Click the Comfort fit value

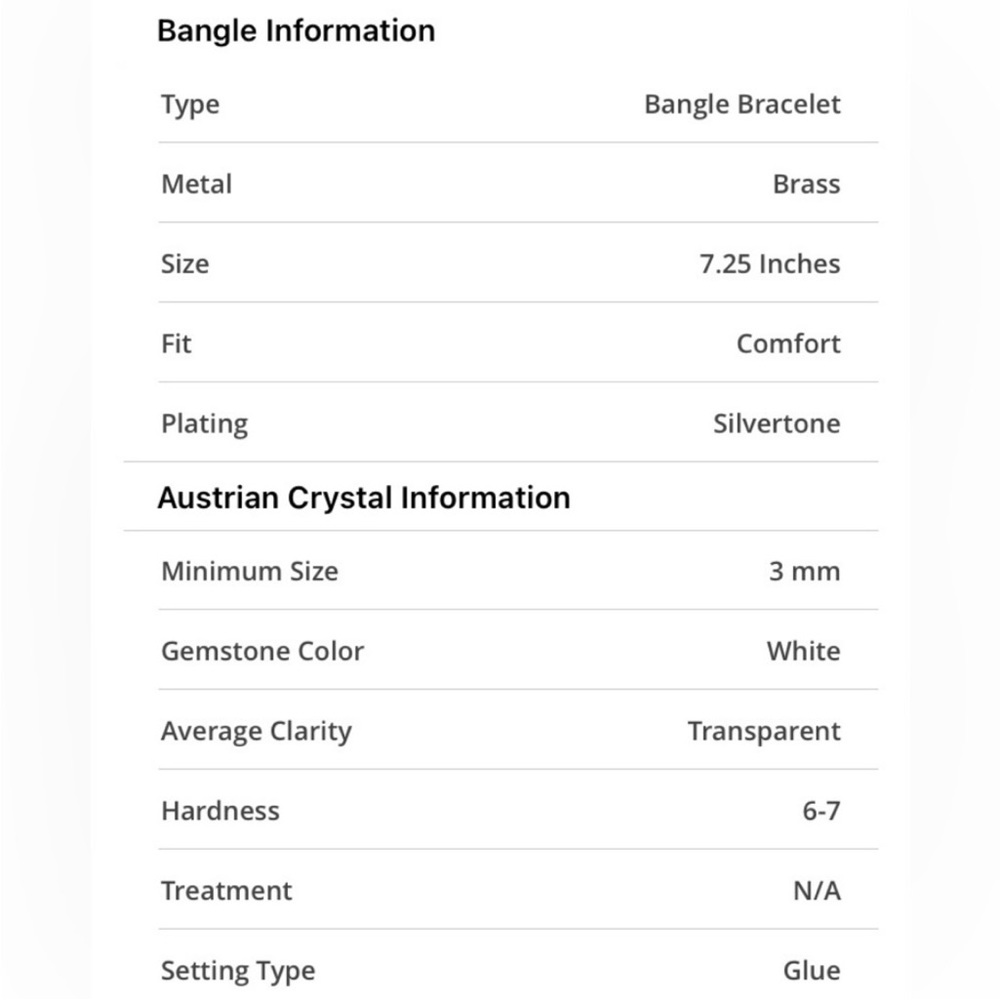pos(788,344)
